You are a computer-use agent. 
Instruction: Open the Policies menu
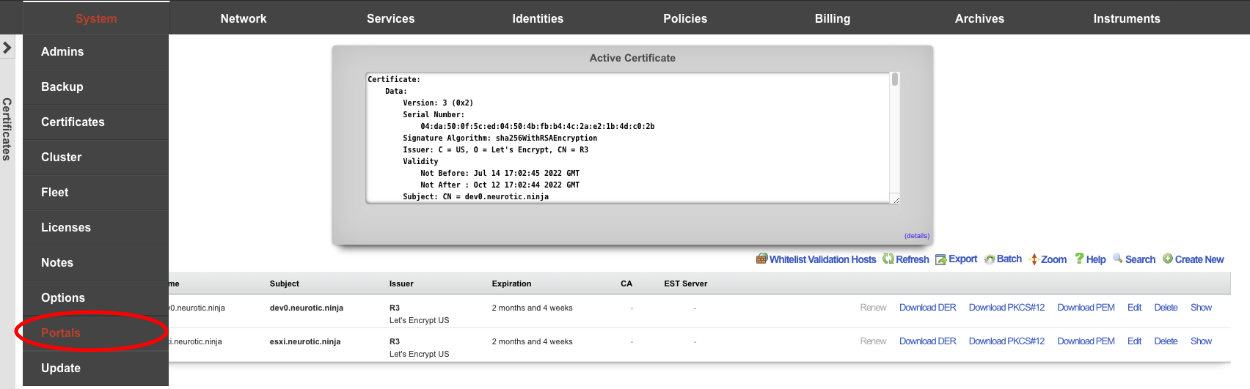[x=685, y=18]
